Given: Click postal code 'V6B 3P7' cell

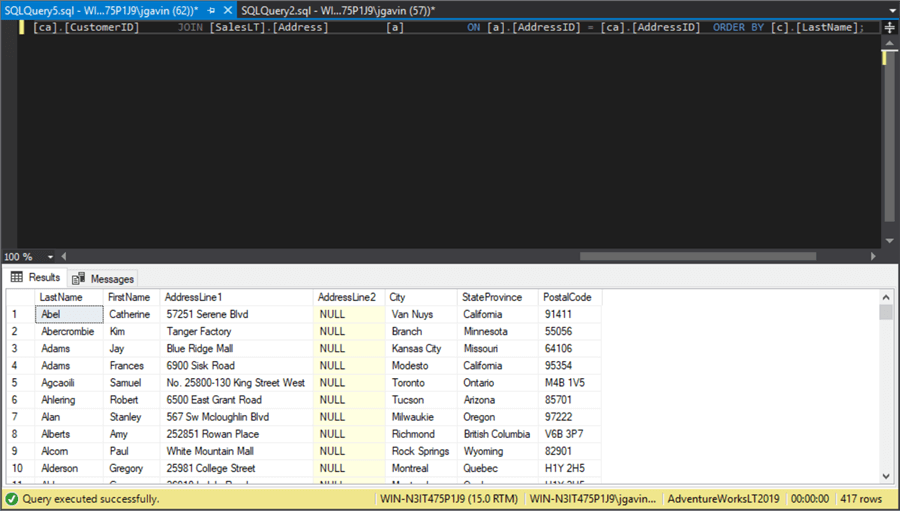Looking at the screenshot, I should click(569, 434).
